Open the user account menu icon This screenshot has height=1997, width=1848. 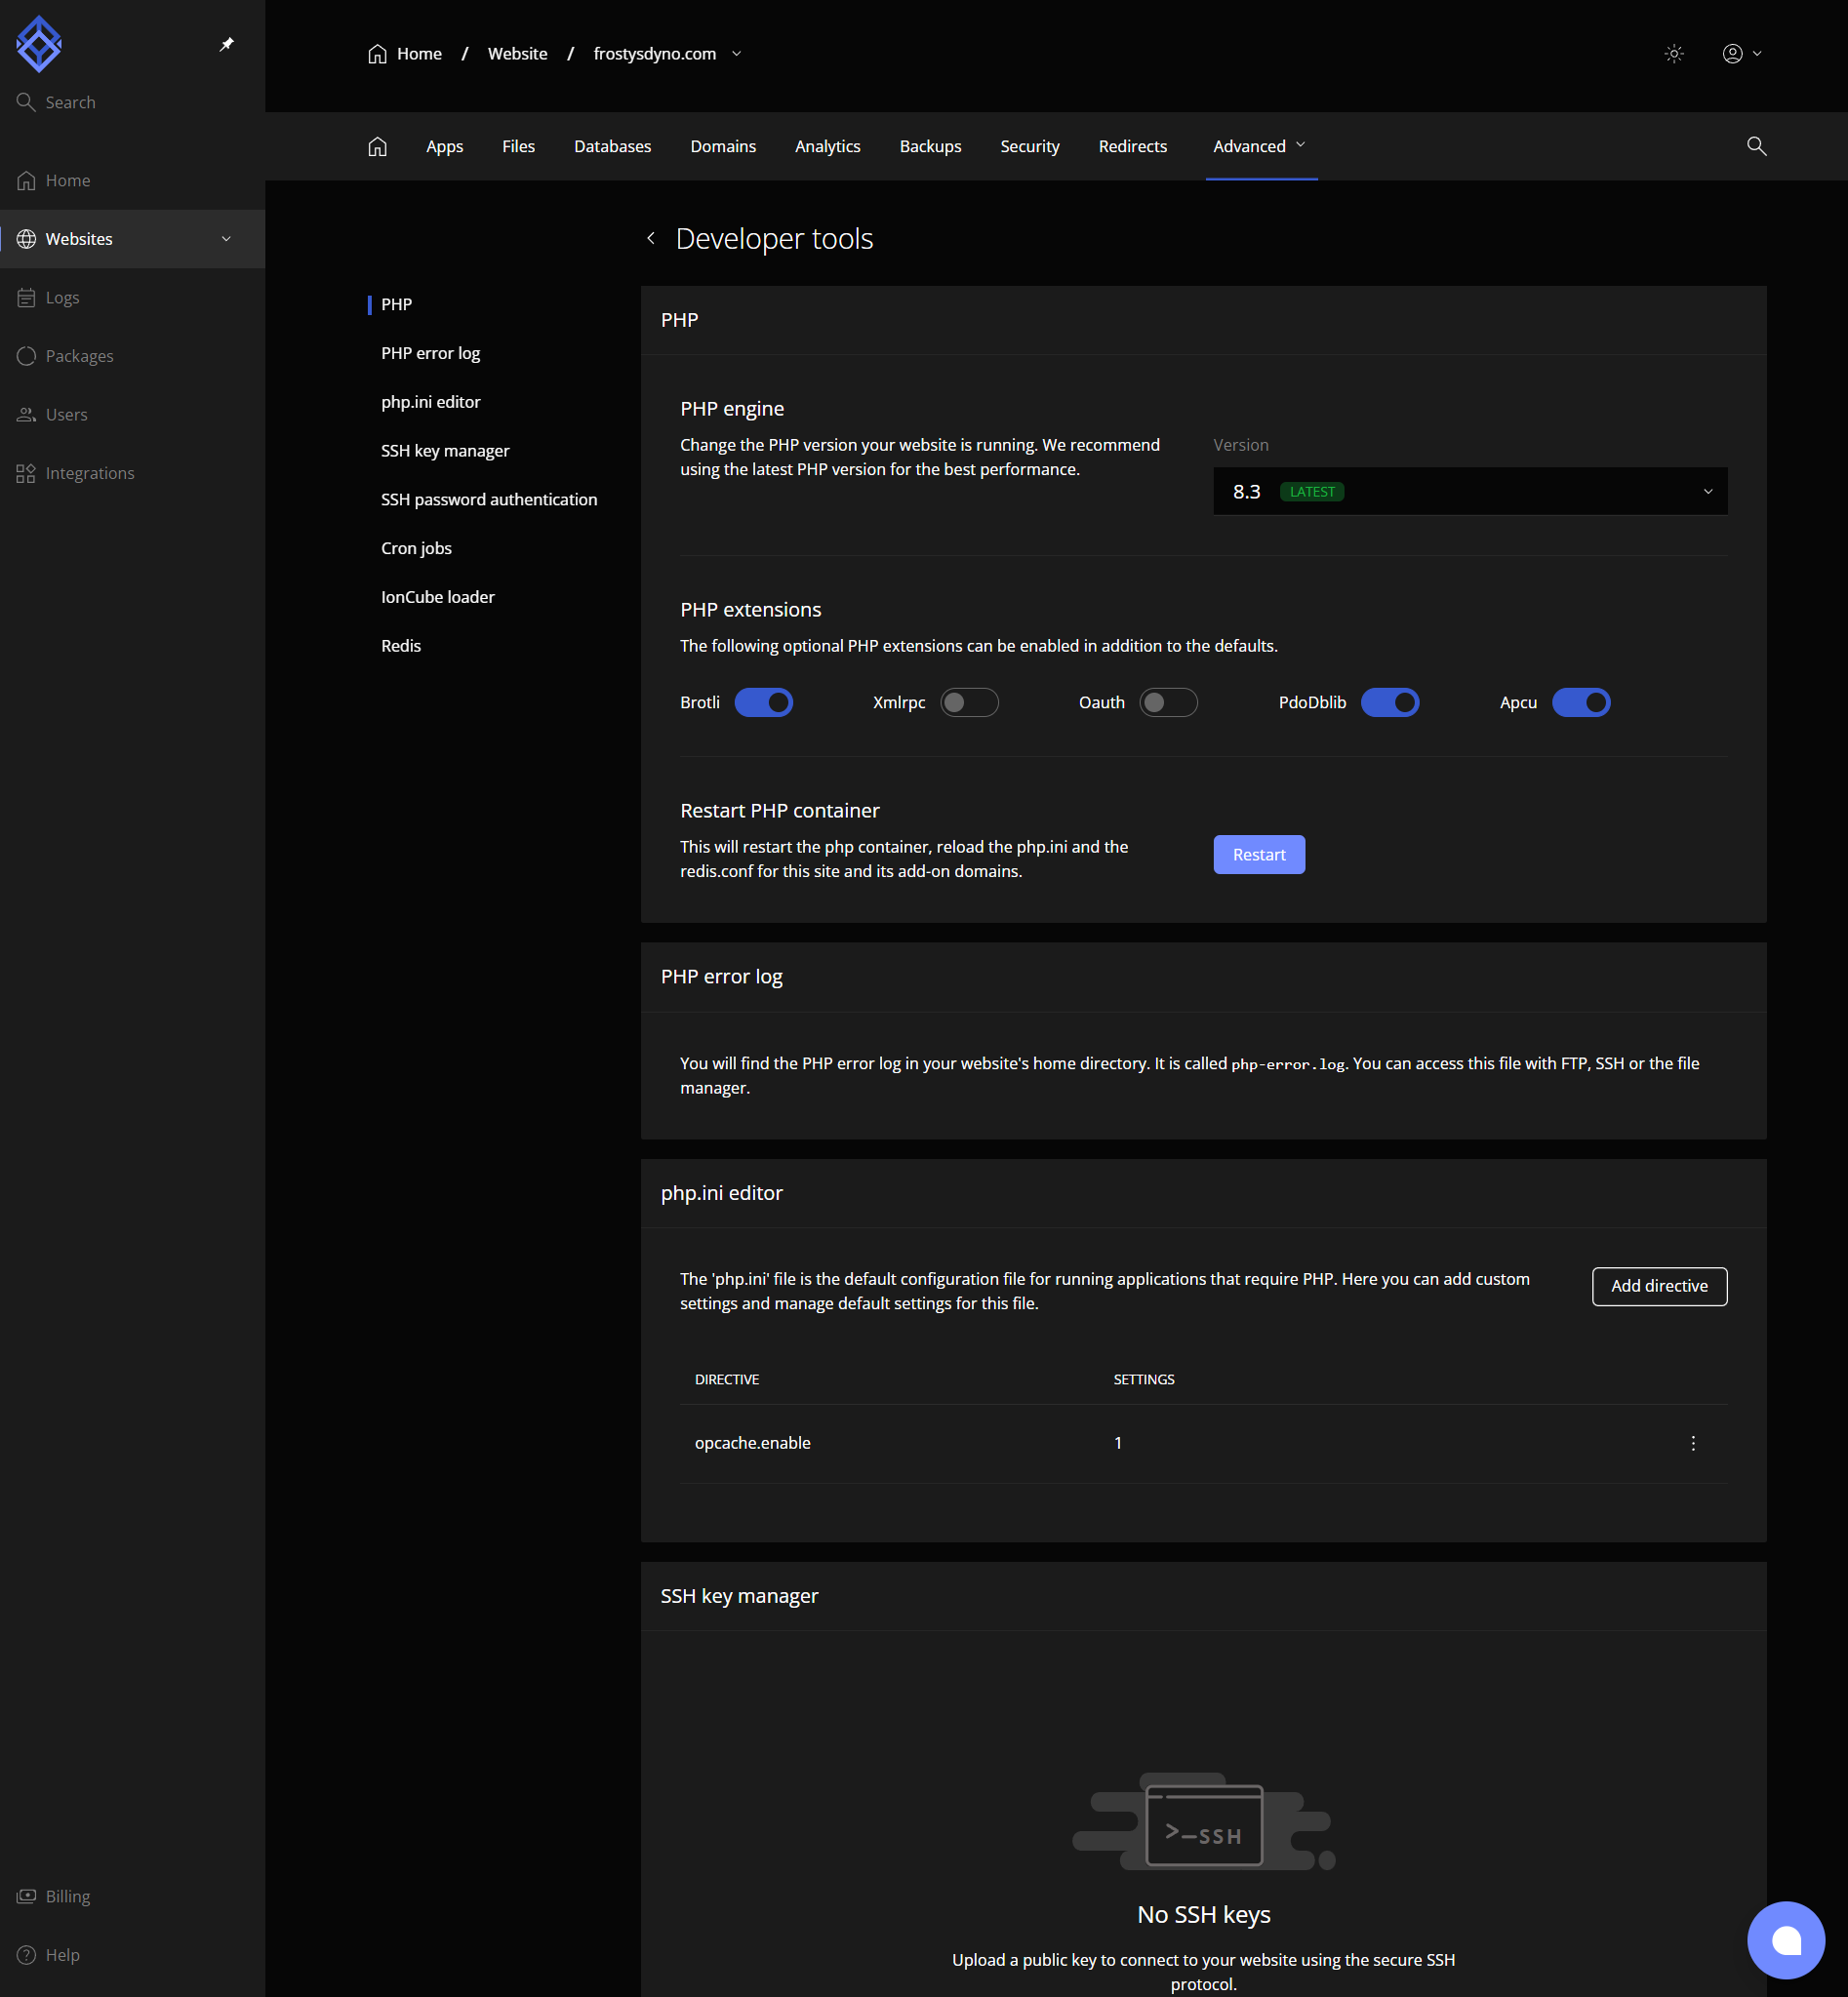pyautogui.click(x=1741, y=54)
